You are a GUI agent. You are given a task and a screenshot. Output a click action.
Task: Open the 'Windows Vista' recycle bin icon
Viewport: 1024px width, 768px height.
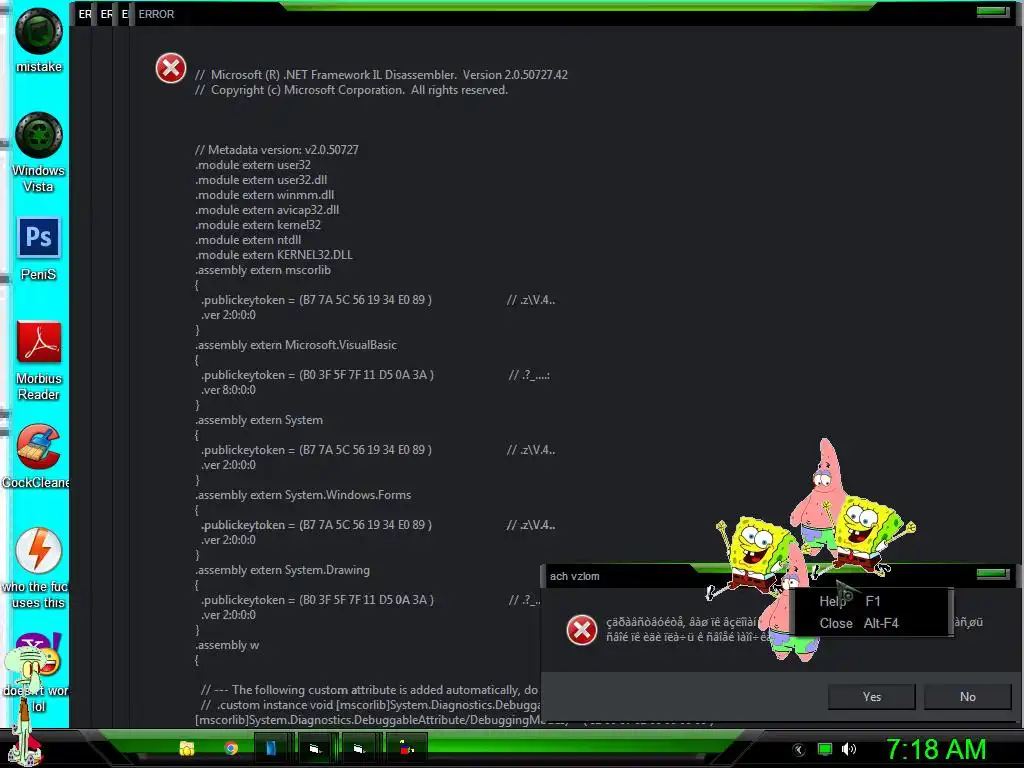pyautogui.click(x=39, y=135)
